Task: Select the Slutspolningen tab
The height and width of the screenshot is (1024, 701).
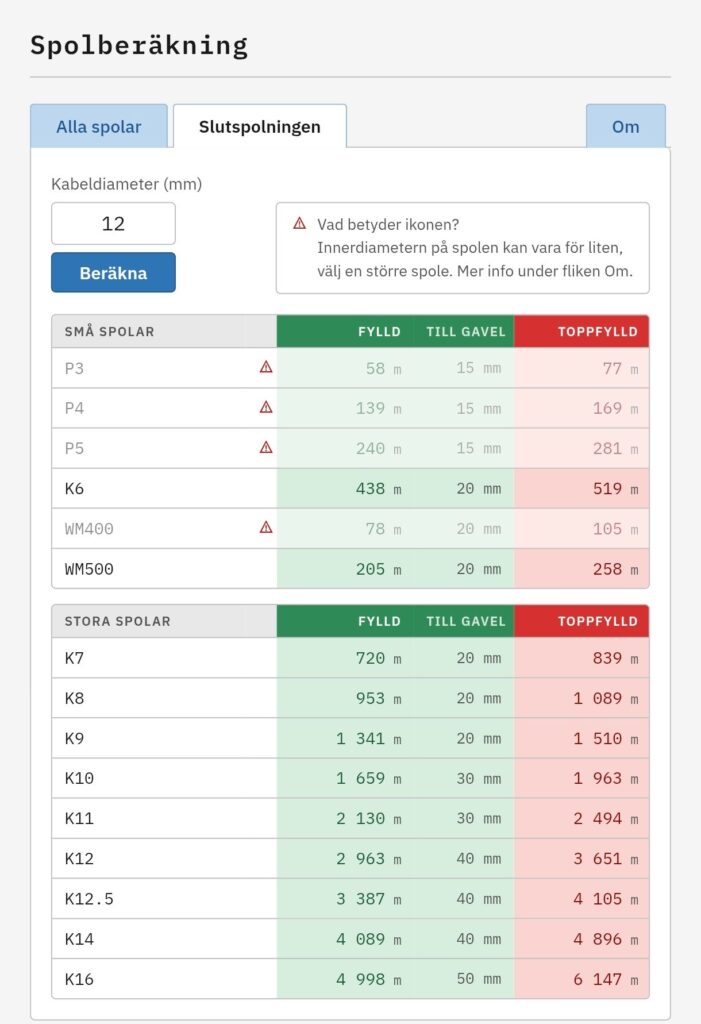Action: [x=260, y=127]
